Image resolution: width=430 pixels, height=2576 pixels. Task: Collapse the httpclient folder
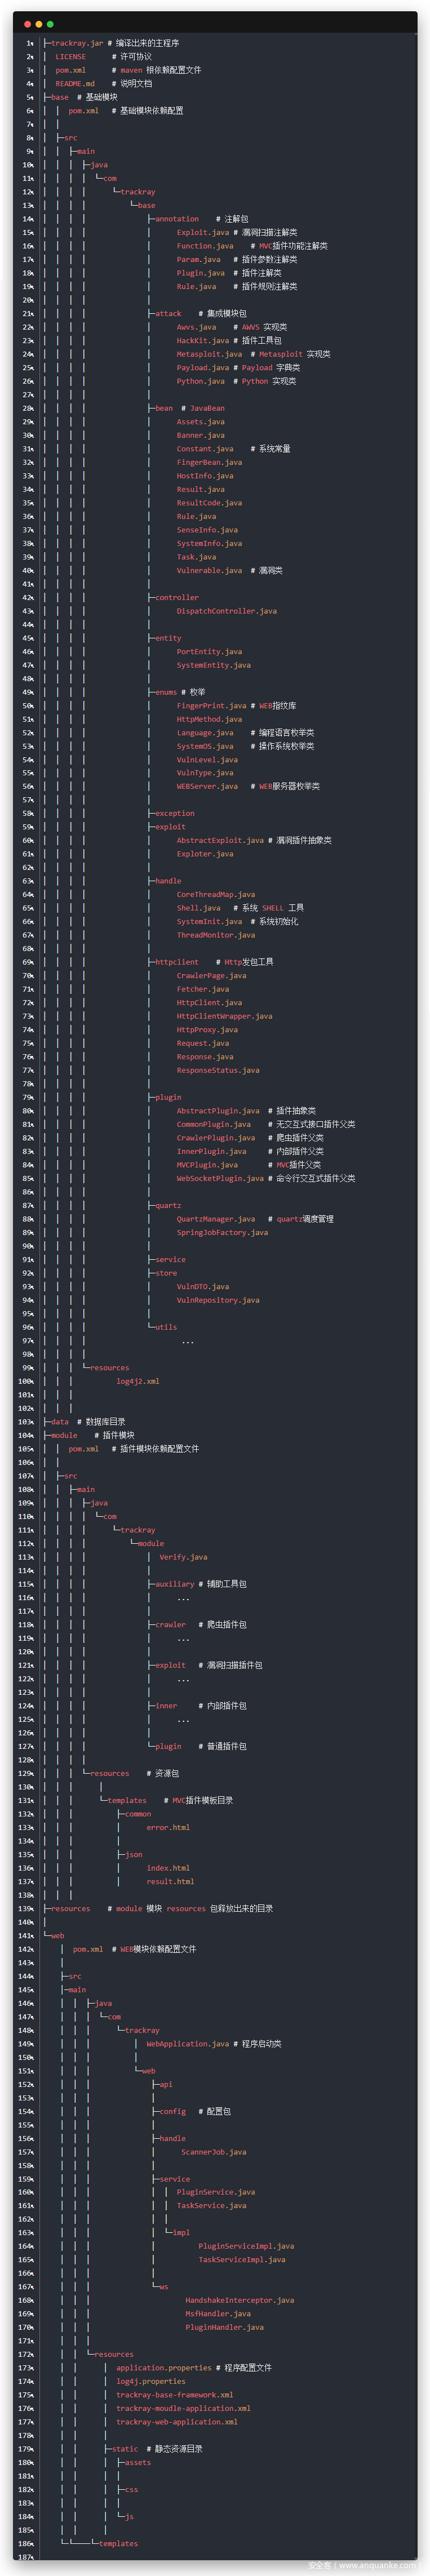pos(176,962)
